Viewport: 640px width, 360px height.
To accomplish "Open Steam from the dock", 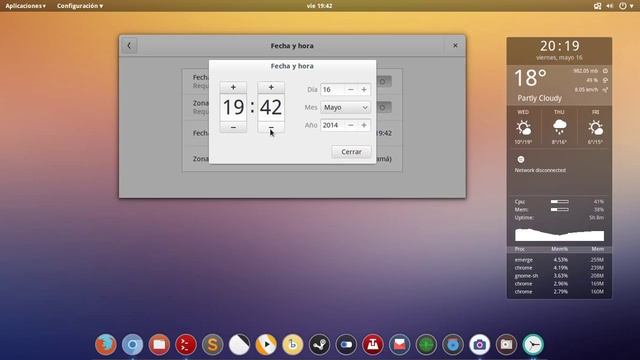I will point(319,344).
